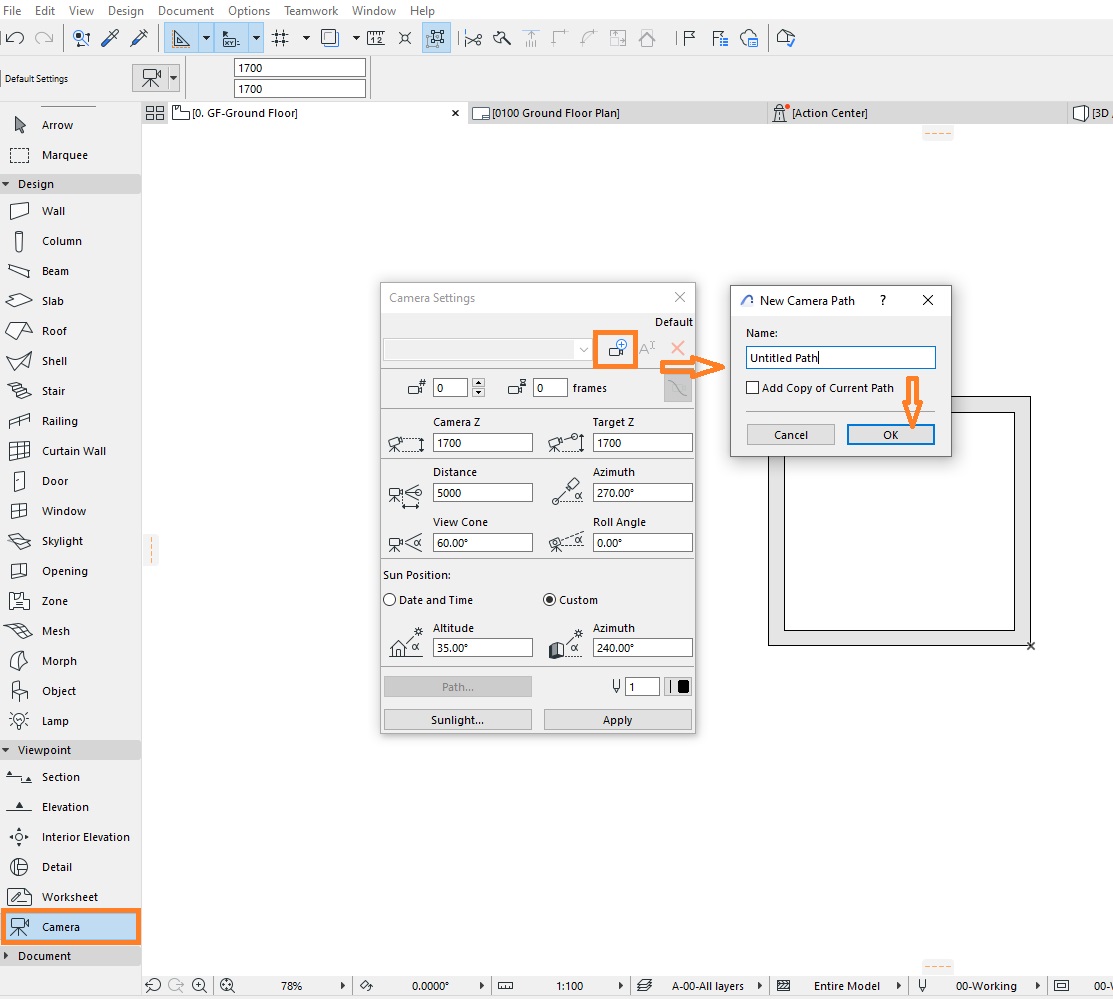Viewport: 1113px width, 999px height.
Task: Click the Name field showing Untitled Path
Action: 839,357
